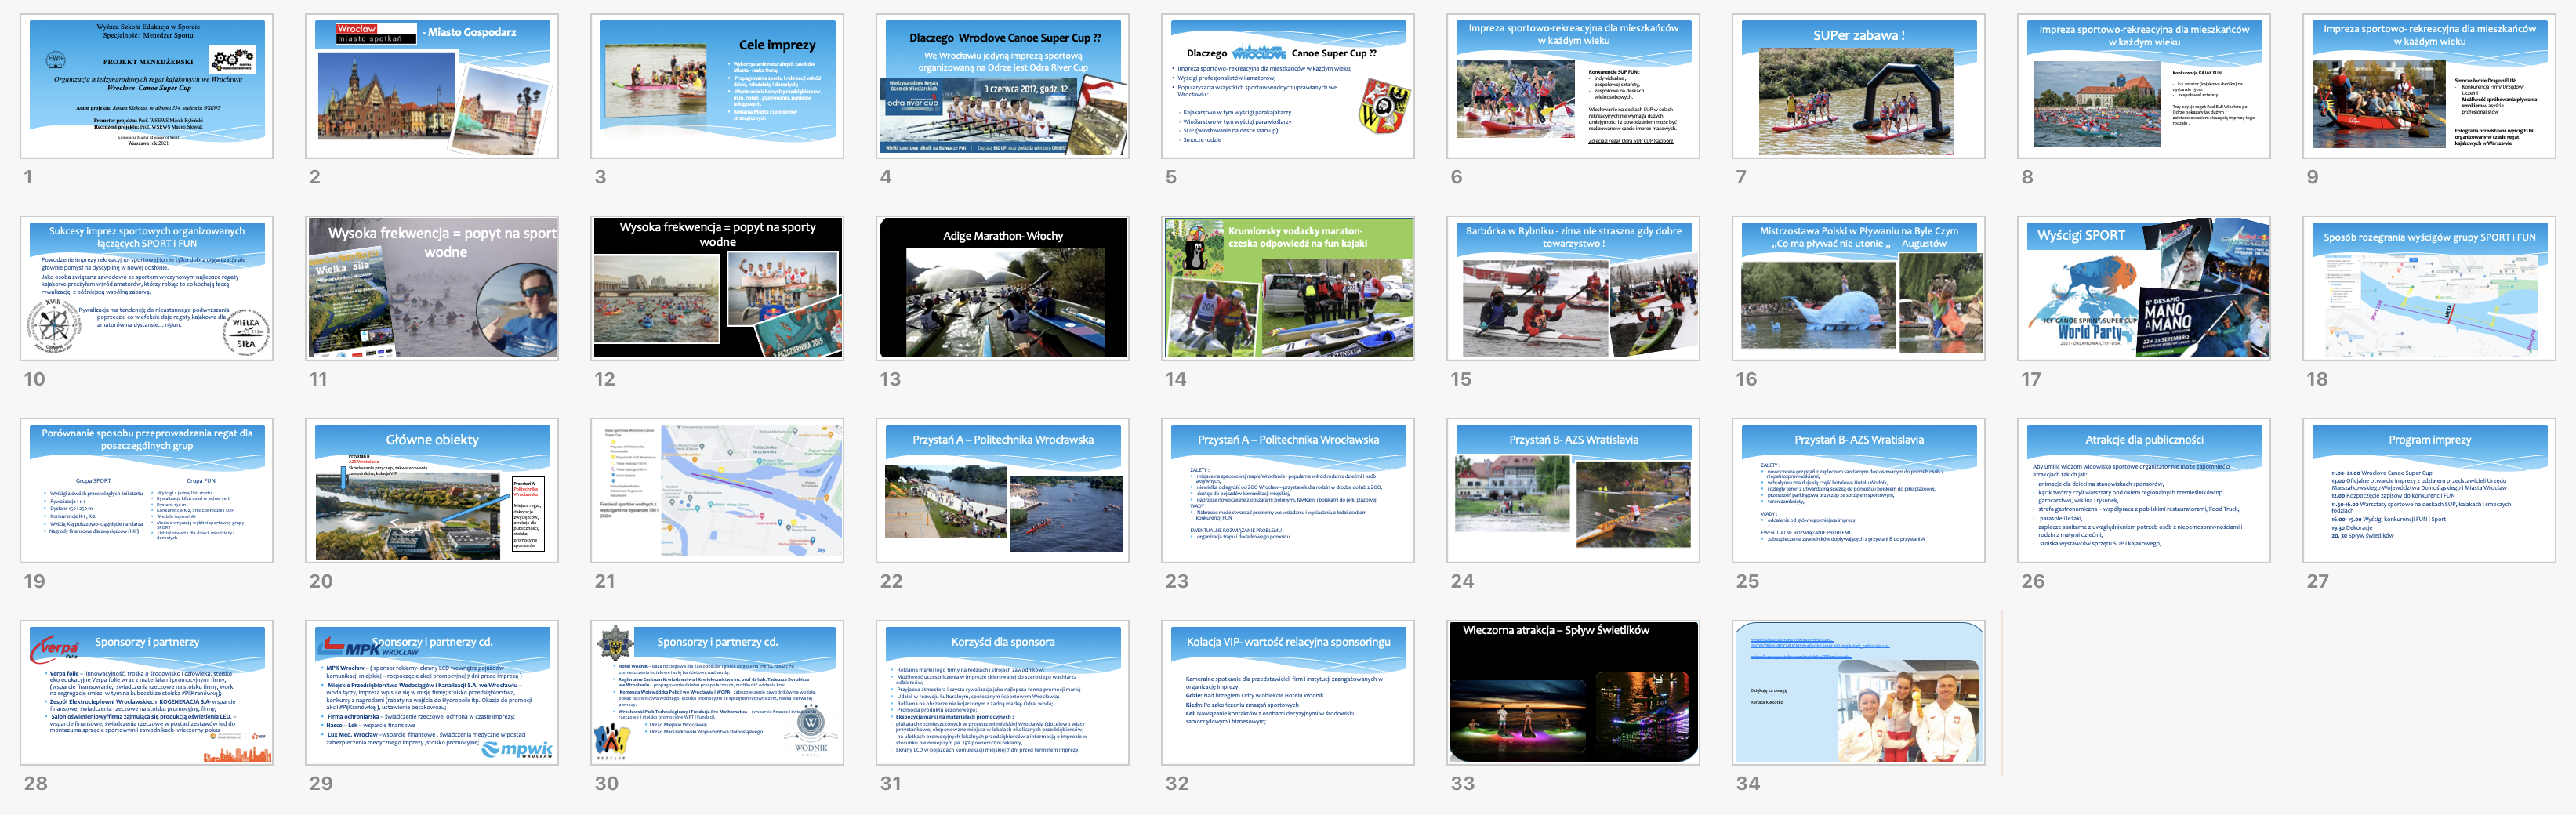Click 'Przystań A – Politechnika Wrocławska' photo slide 22
The height and width of the screenshot is (815, 2576).
point(1002,490)
